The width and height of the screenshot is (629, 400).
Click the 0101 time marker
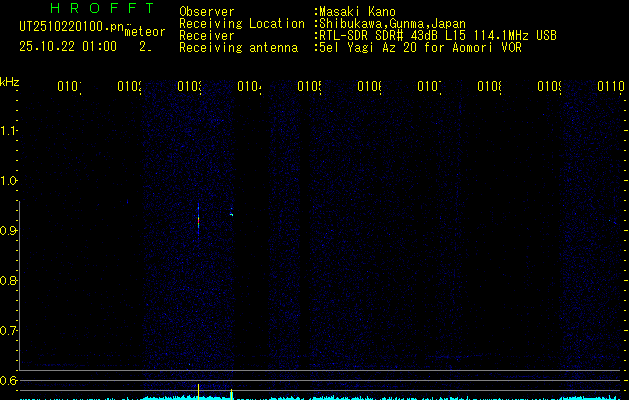[69, 86]
